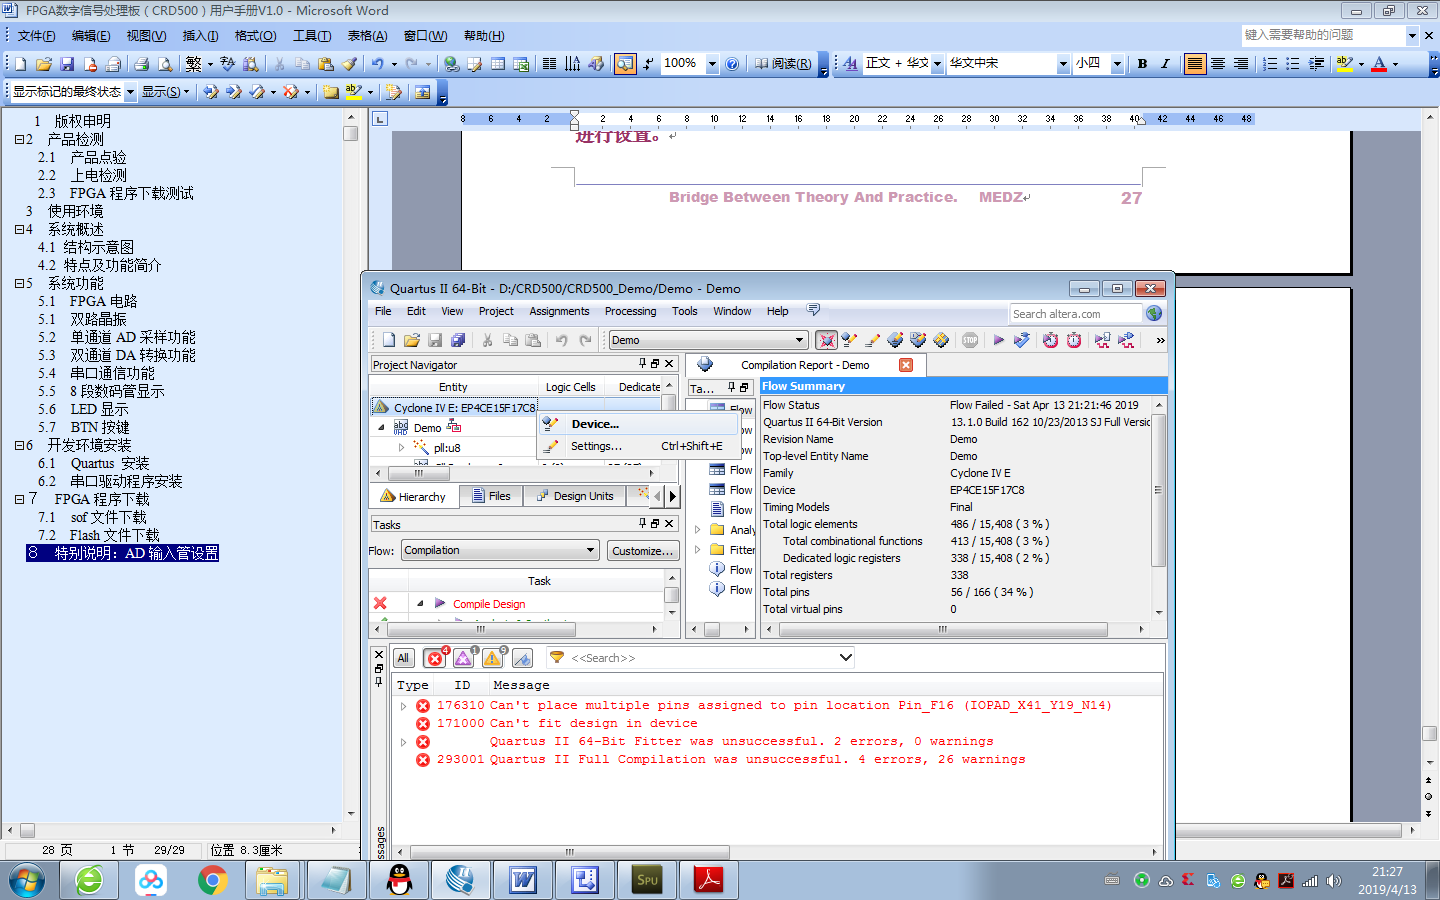Viewport: 1440px width, 900px height.
Task: Click the Word Save icon
Action: click(x=67, y=64)
